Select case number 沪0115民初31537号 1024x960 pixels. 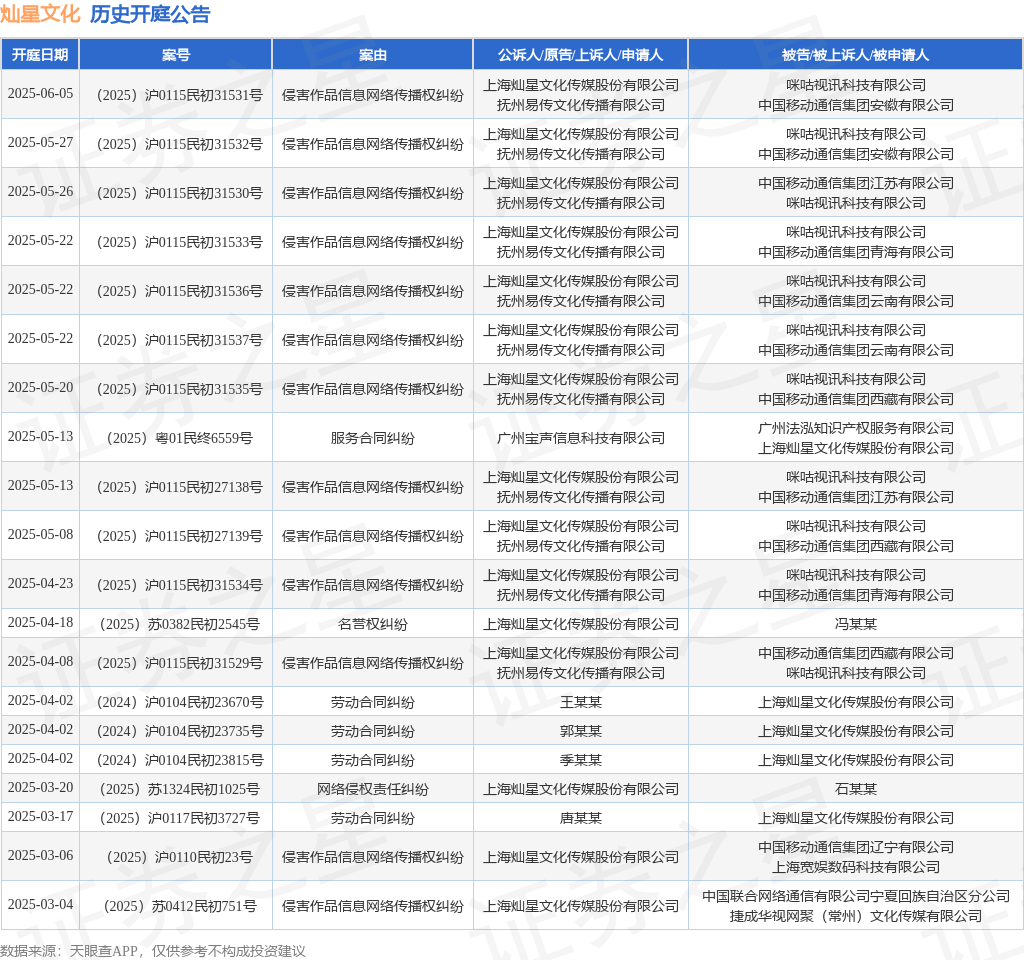click(180, 340)
